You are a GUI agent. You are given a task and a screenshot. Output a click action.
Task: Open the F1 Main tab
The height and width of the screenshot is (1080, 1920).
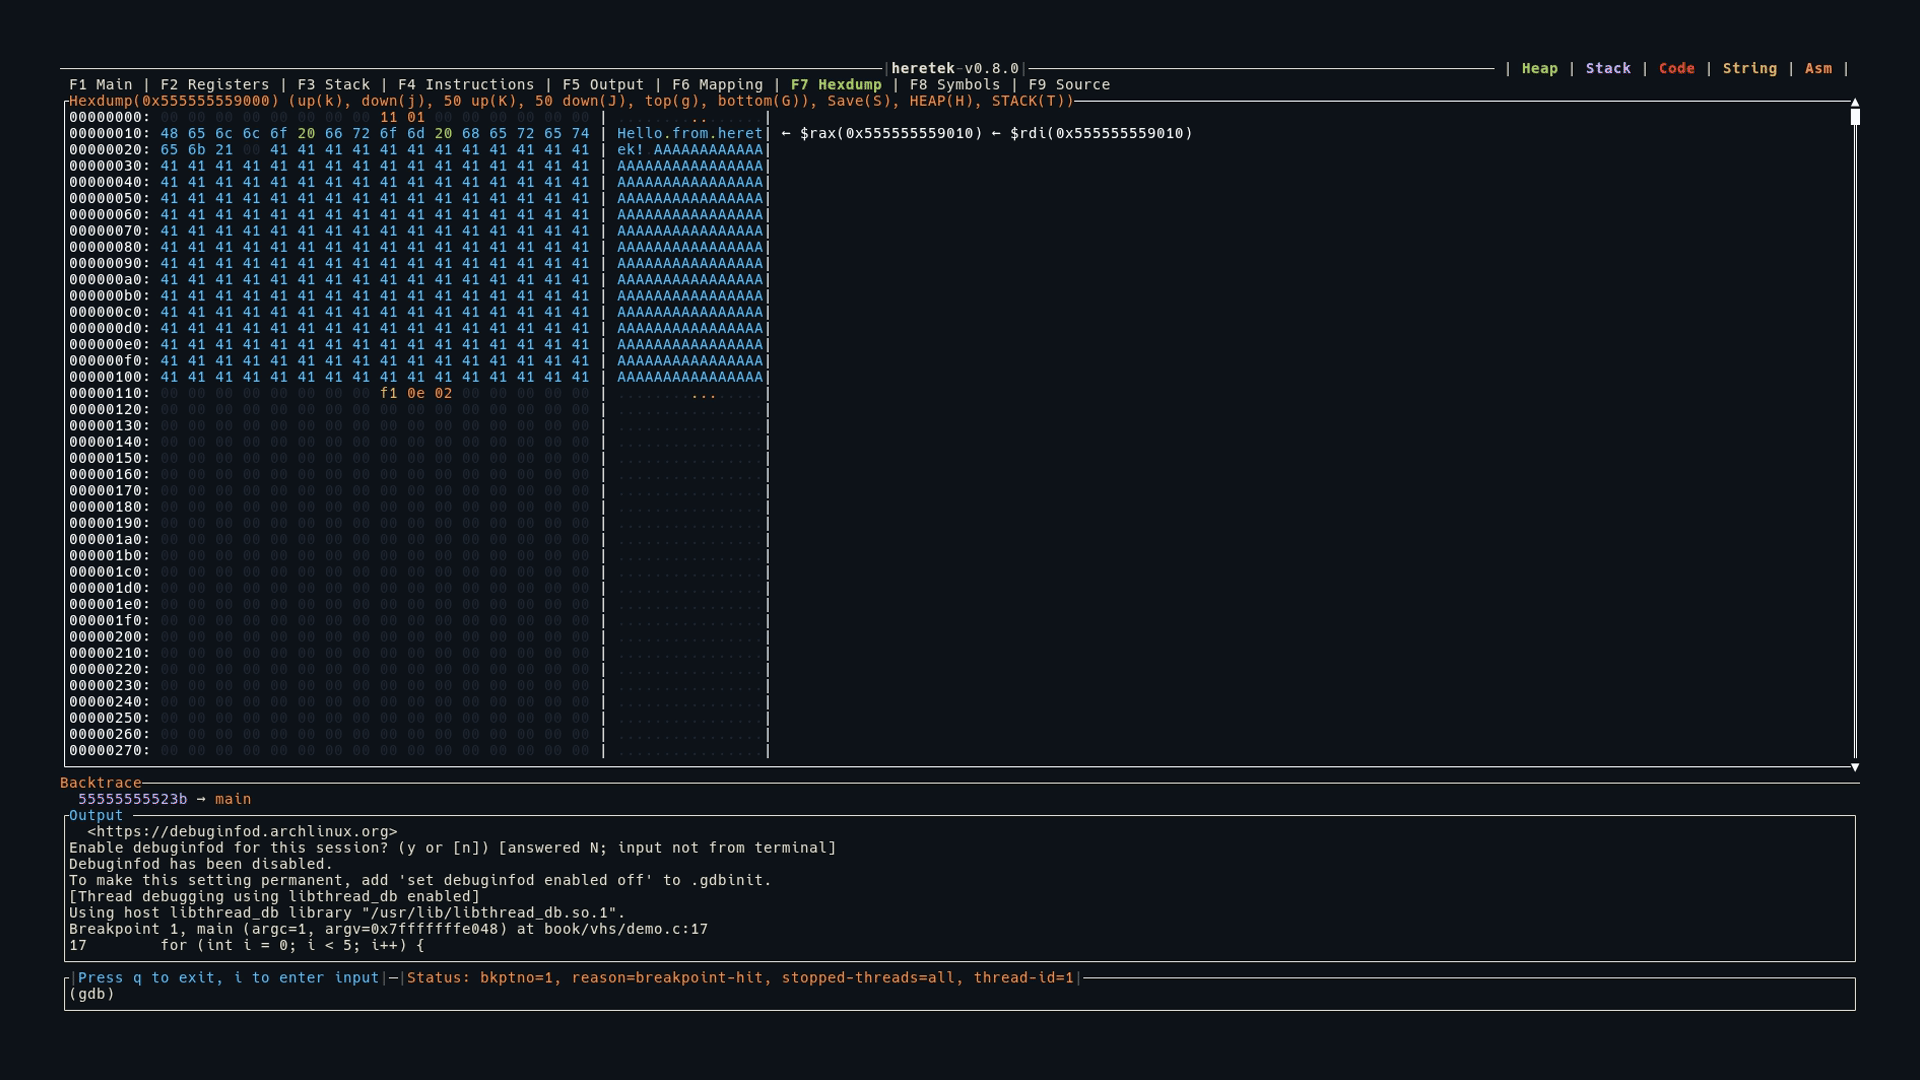(x=100, y=85)
